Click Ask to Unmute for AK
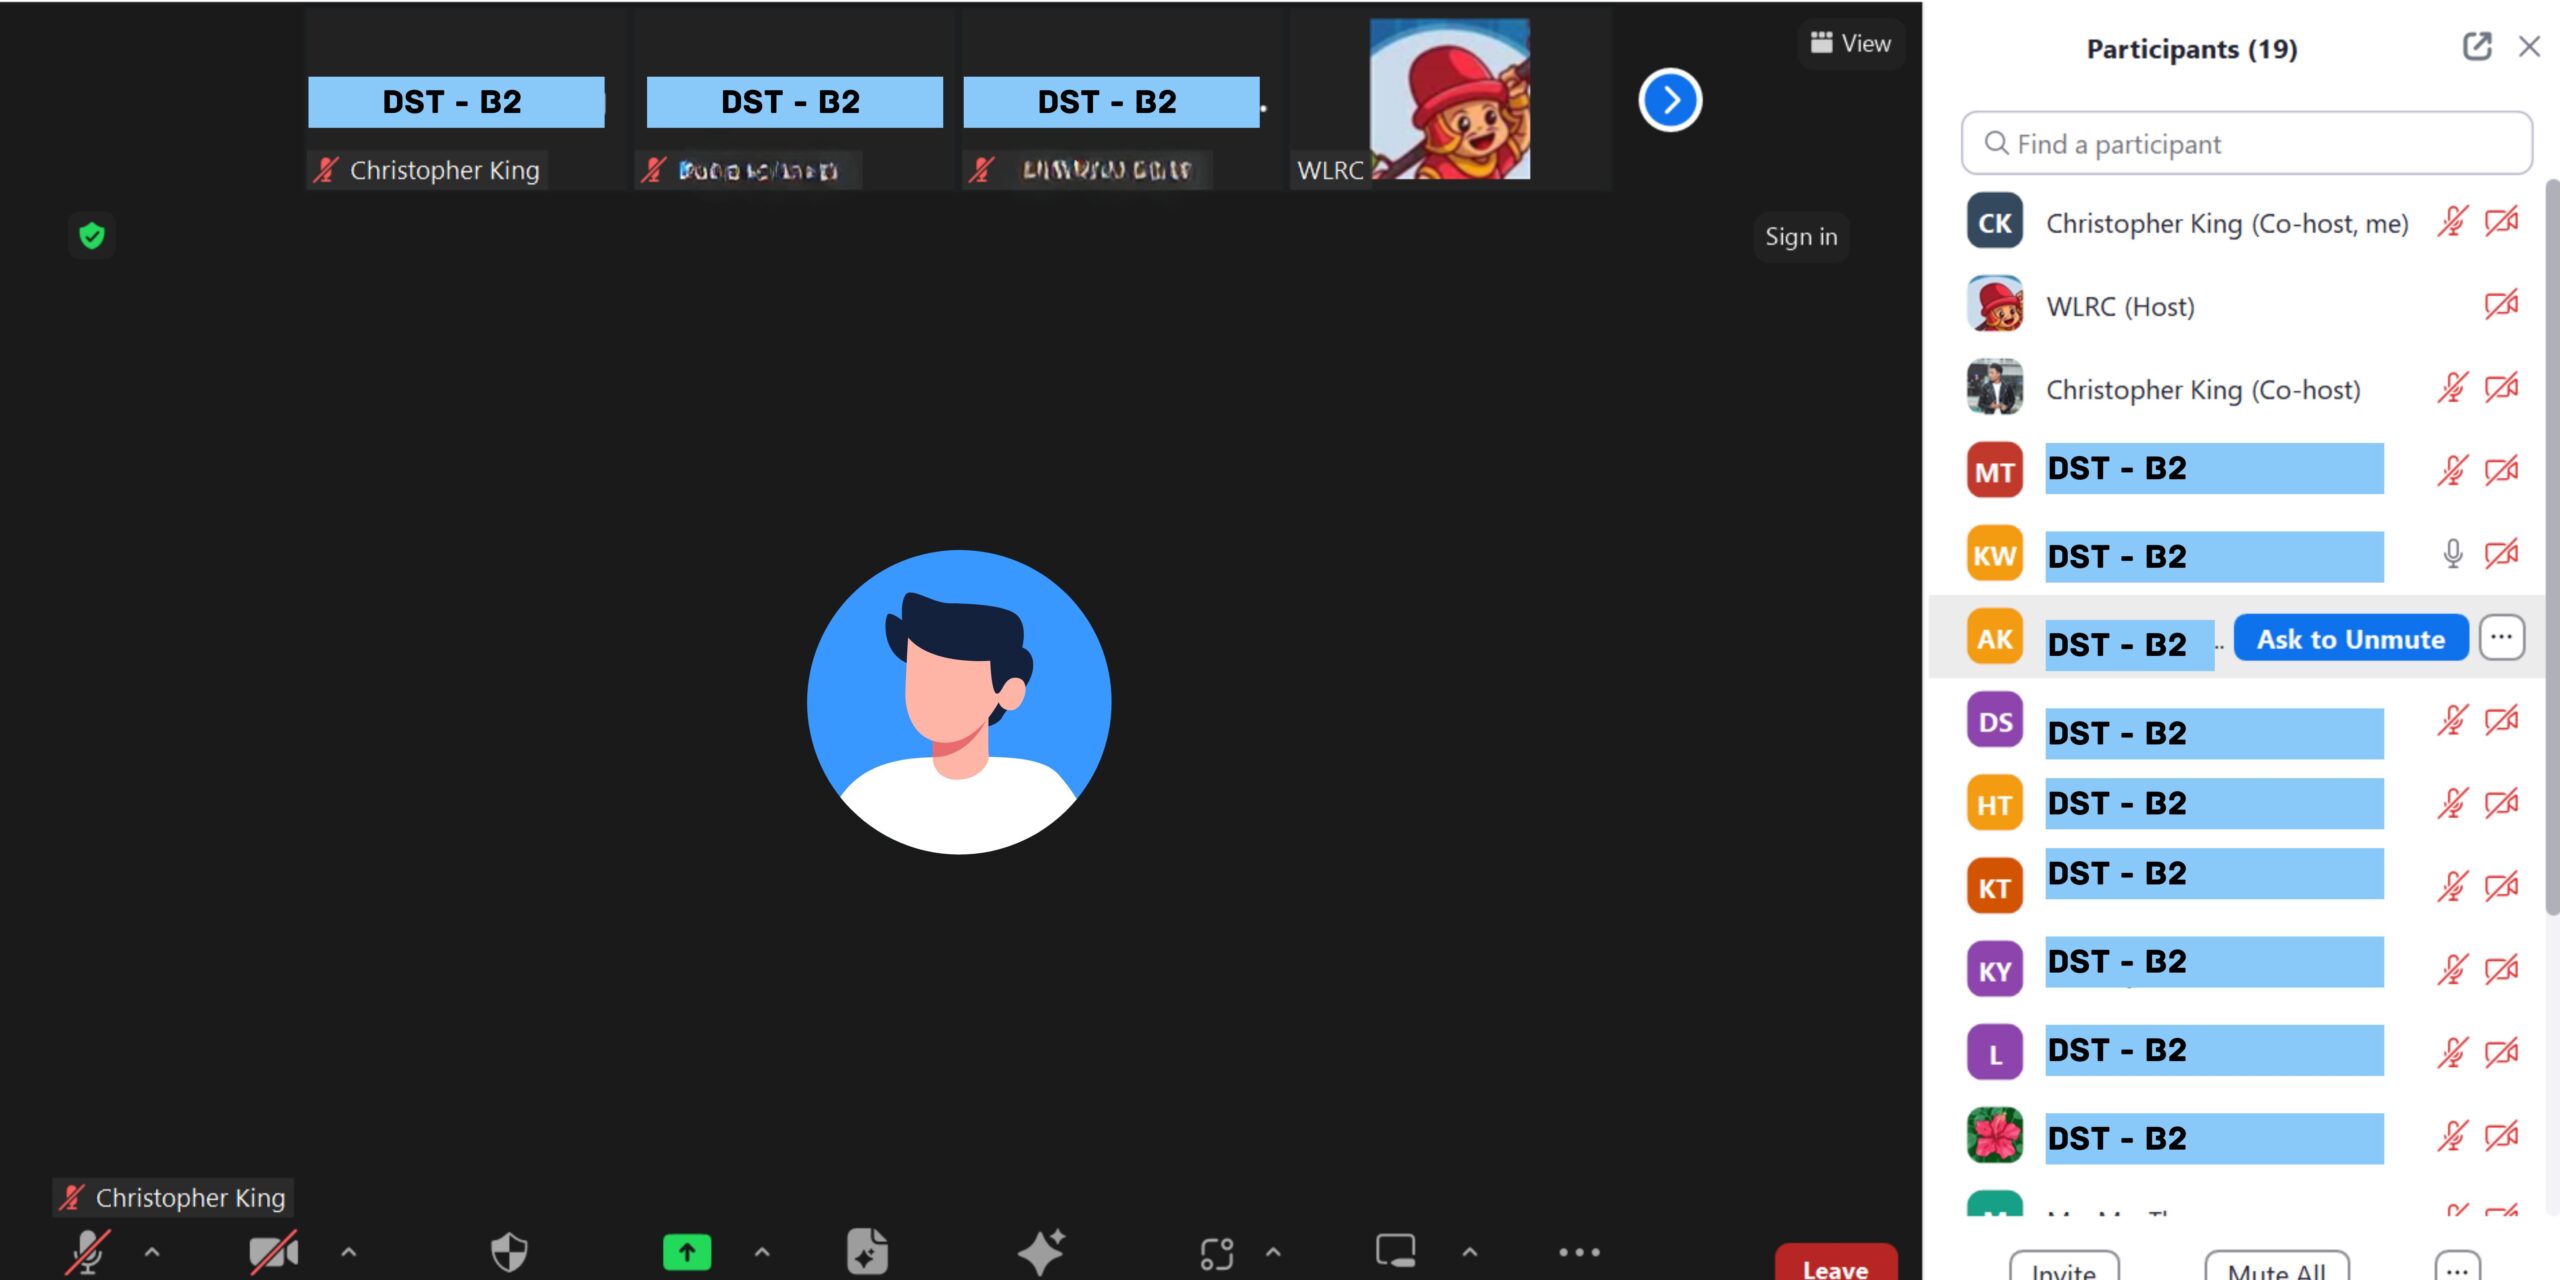The image size is (2560, 1280). click(2350, 639)
